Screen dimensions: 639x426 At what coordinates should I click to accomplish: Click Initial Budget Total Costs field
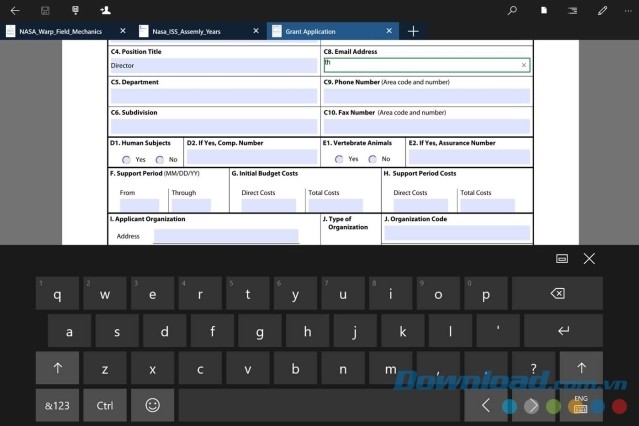[x=335, y=205]
